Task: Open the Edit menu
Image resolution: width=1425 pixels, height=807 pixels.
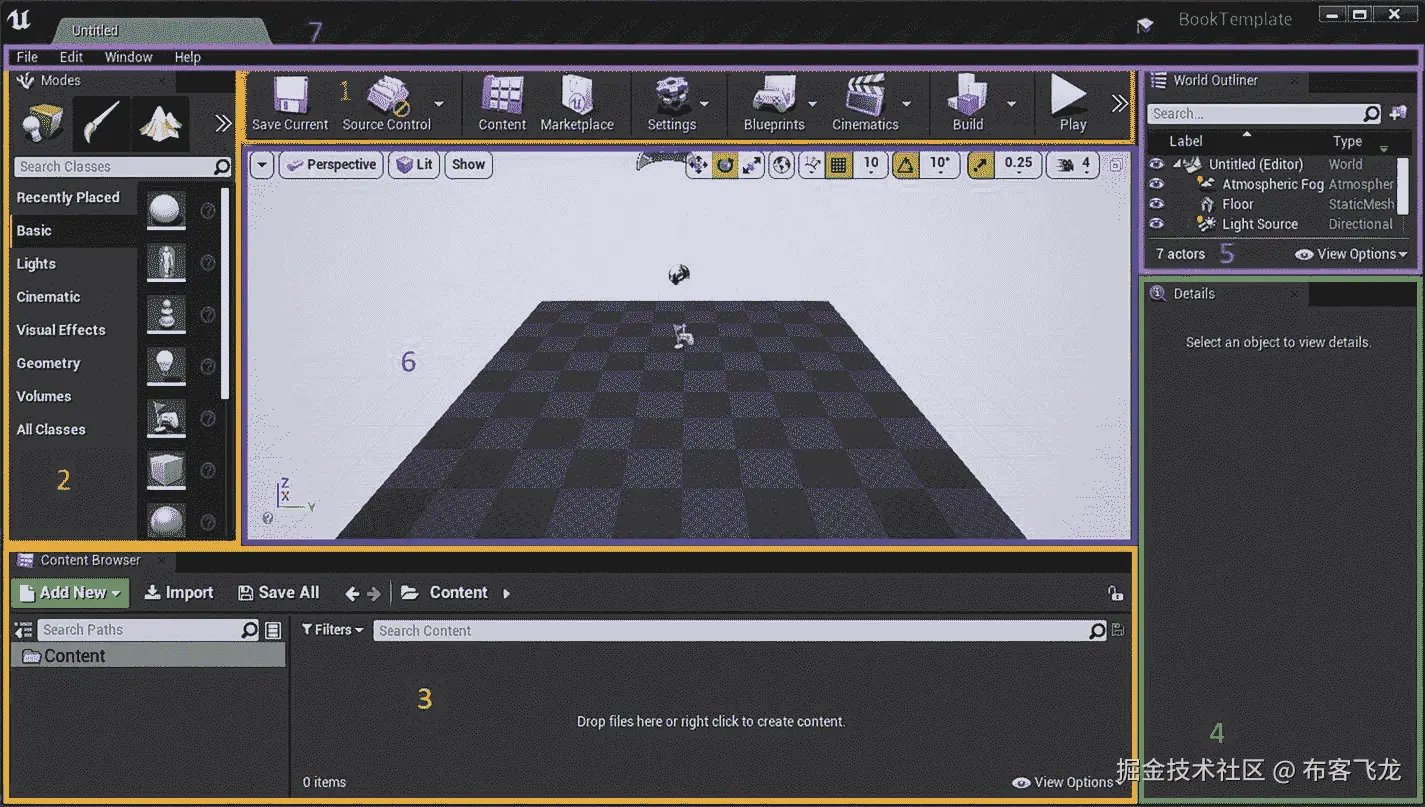Action: coord(71,57)
